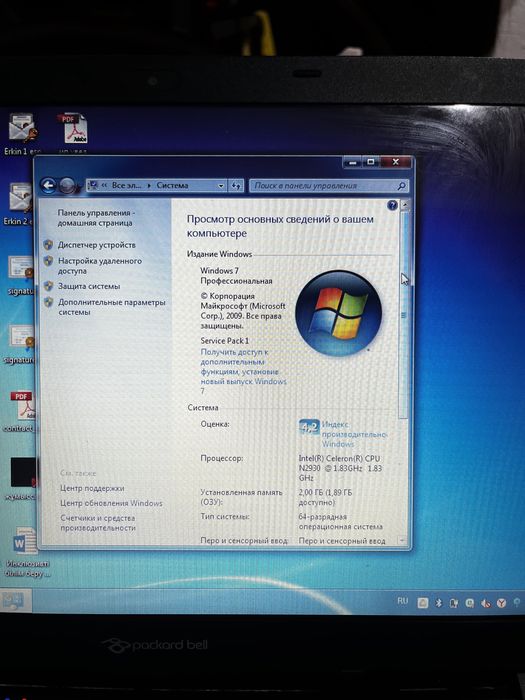Expand the arrow between Все эл... and Система
Screen dimensions: 525x700
click(x=149, y=185)
